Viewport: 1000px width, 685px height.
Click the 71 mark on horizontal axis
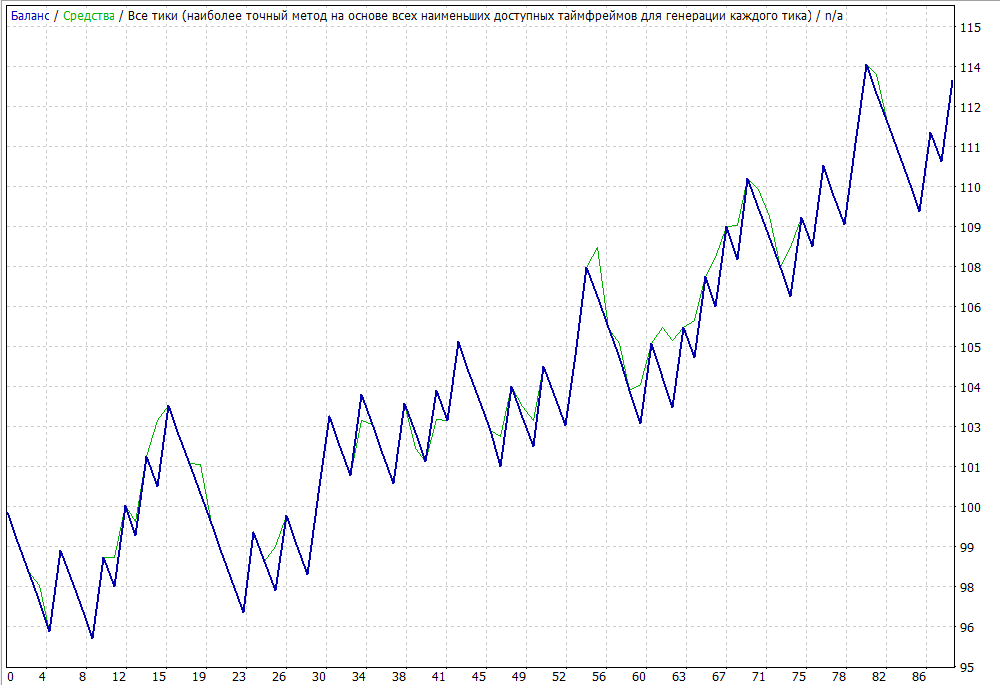759,677
